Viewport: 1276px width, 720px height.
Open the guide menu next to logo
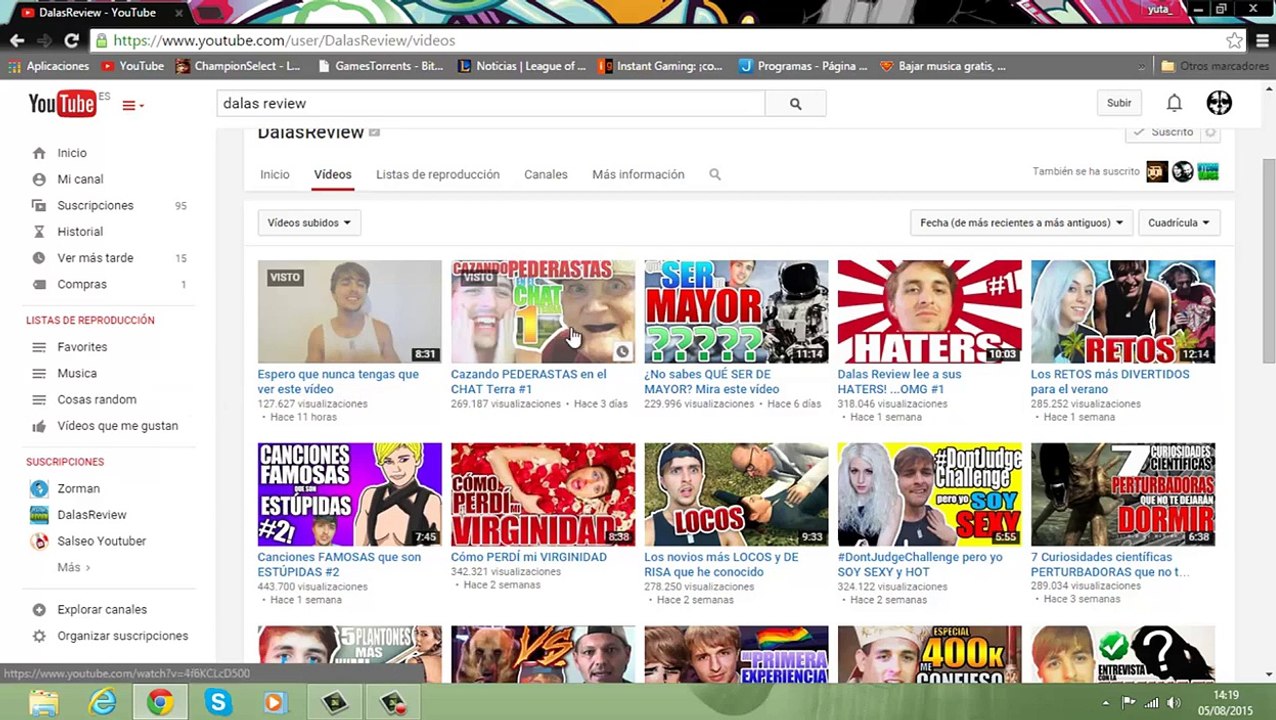click(133, 105)
